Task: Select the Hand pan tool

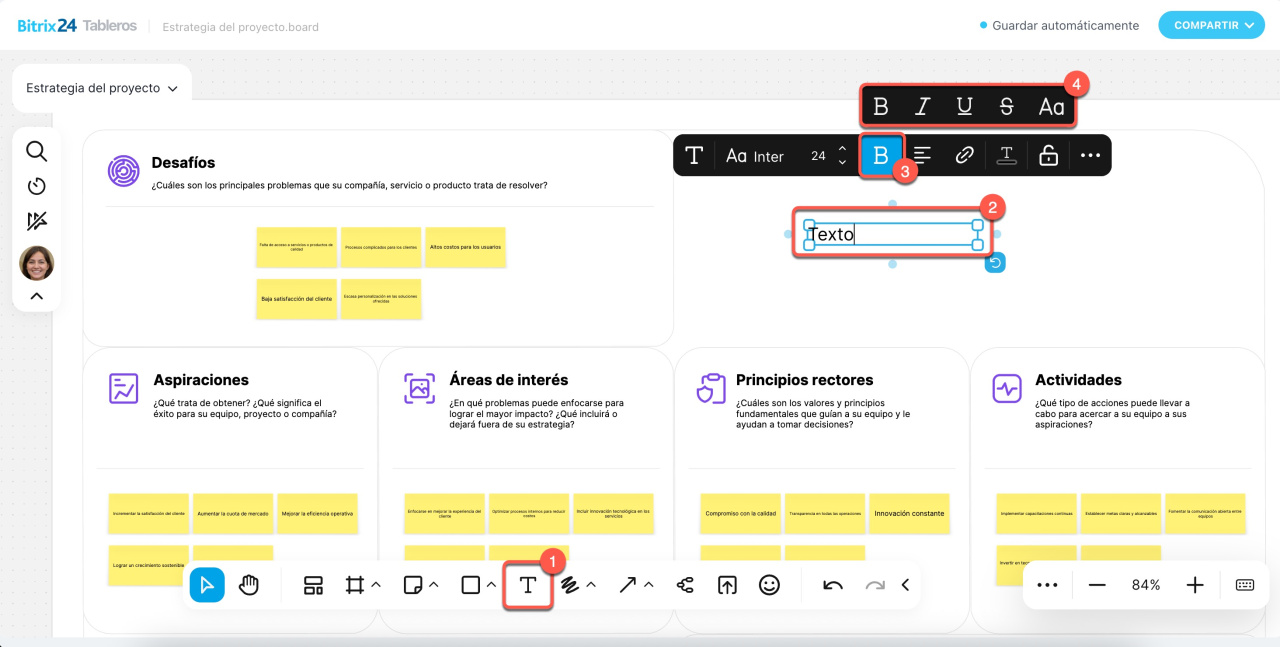Action: tap(248, 586)
